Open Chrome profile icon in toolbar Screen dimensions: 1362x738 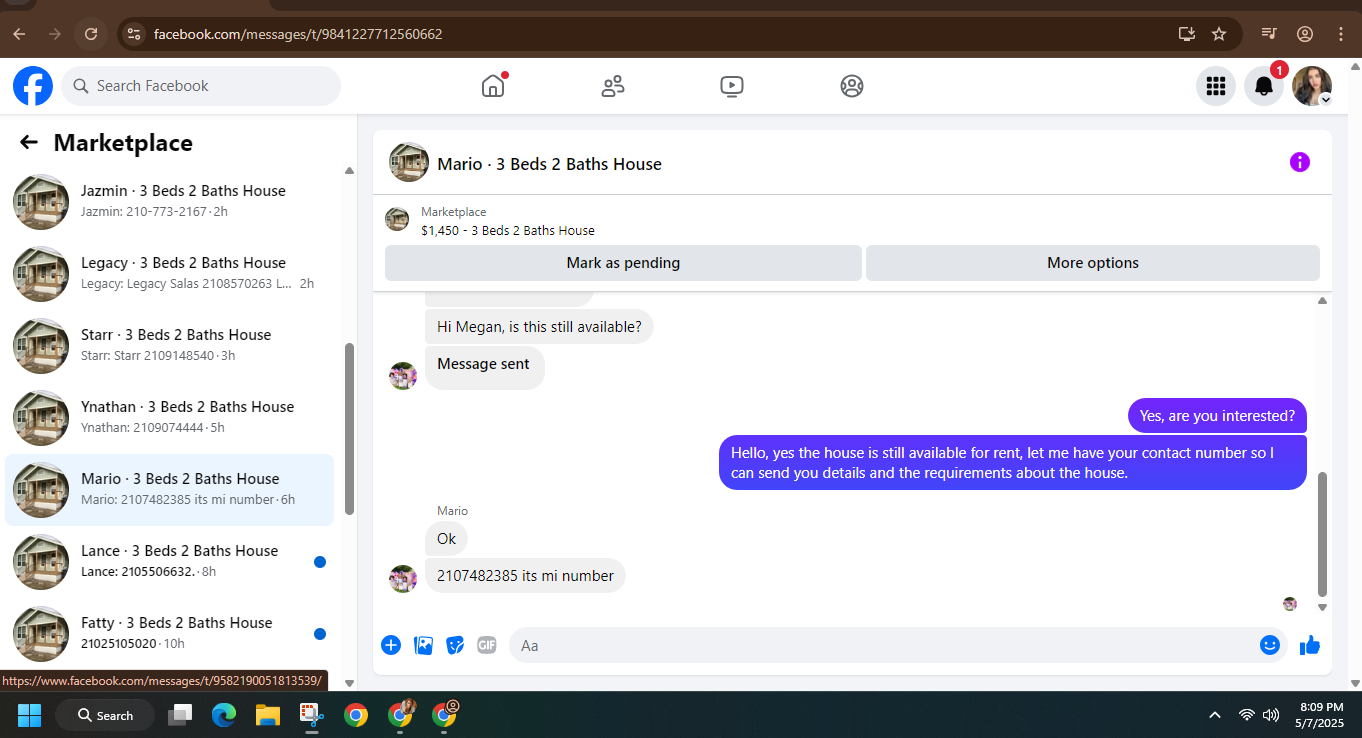(x=1305, y=34)
